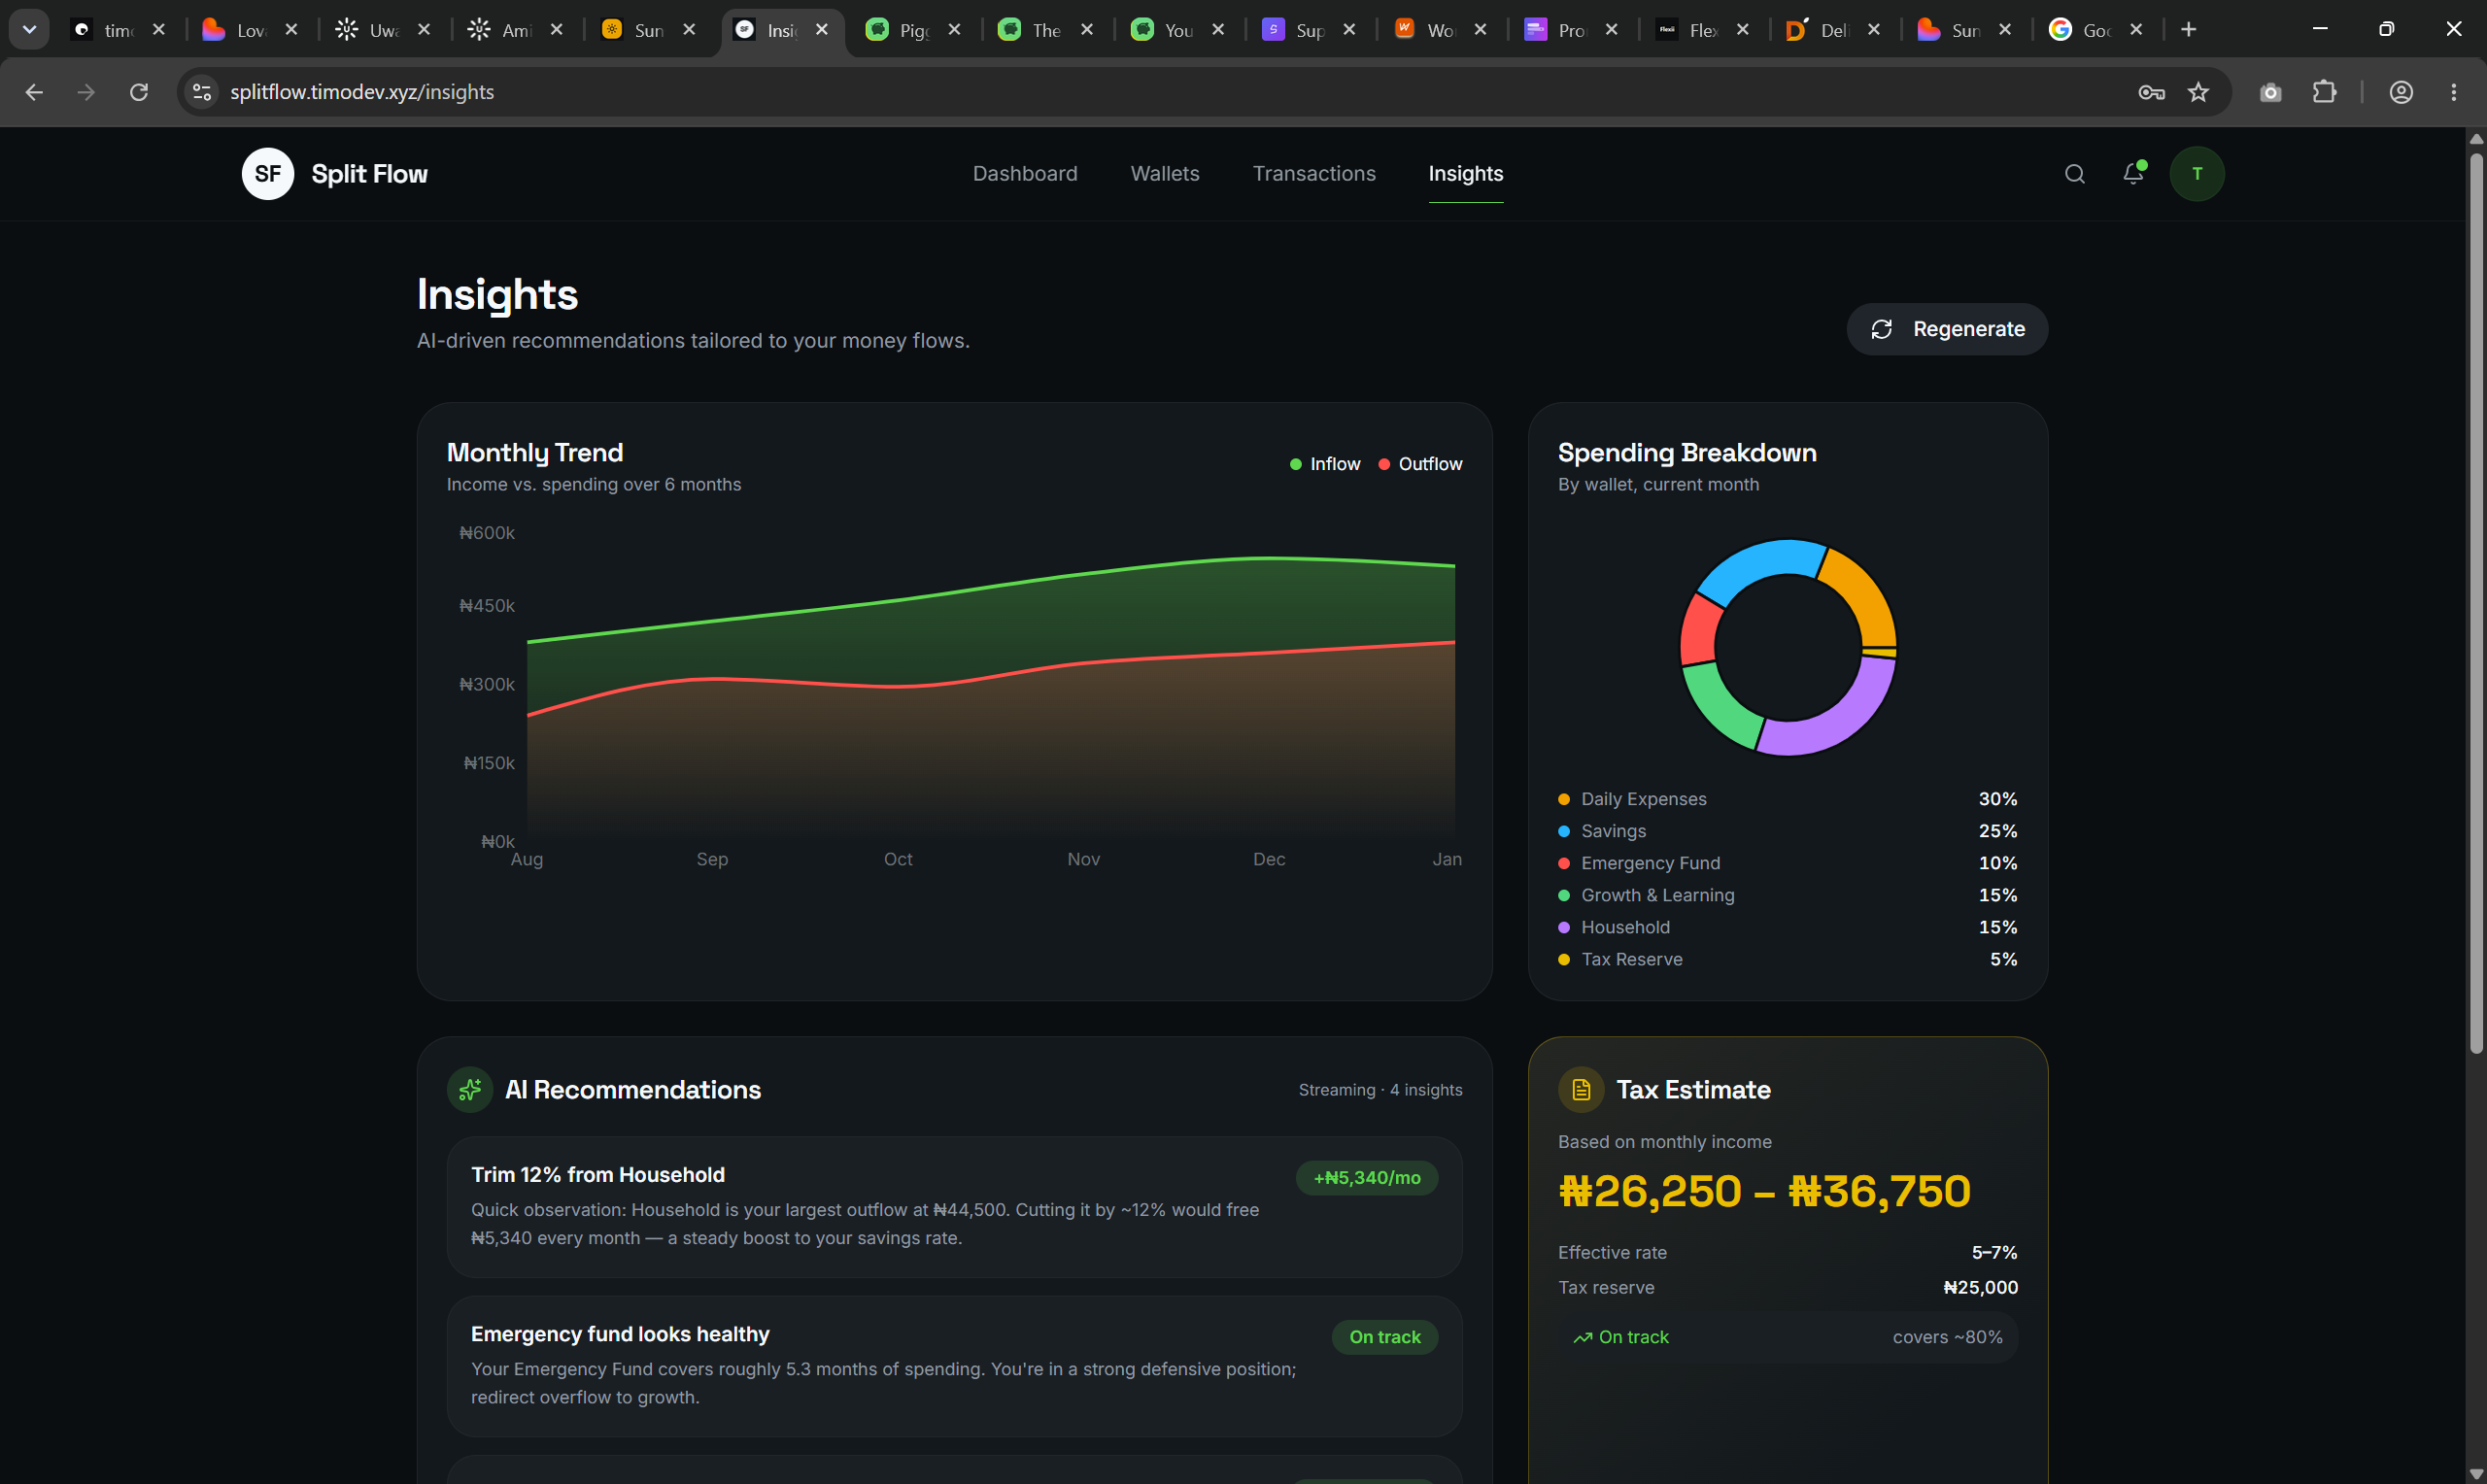
Task: Open the Dashboard nav link
Action: (1024, 173)
